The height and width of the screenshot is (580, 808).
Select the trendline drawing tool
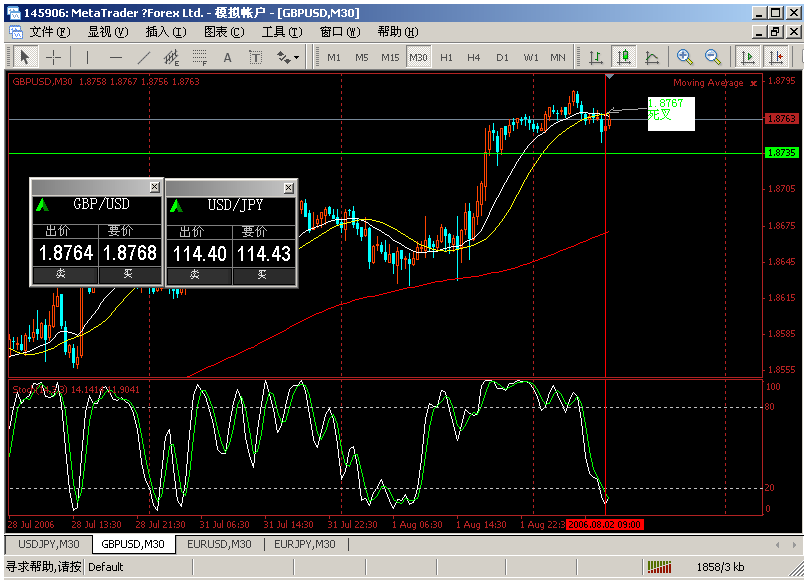pyautogui.click(x=144, y=57)
